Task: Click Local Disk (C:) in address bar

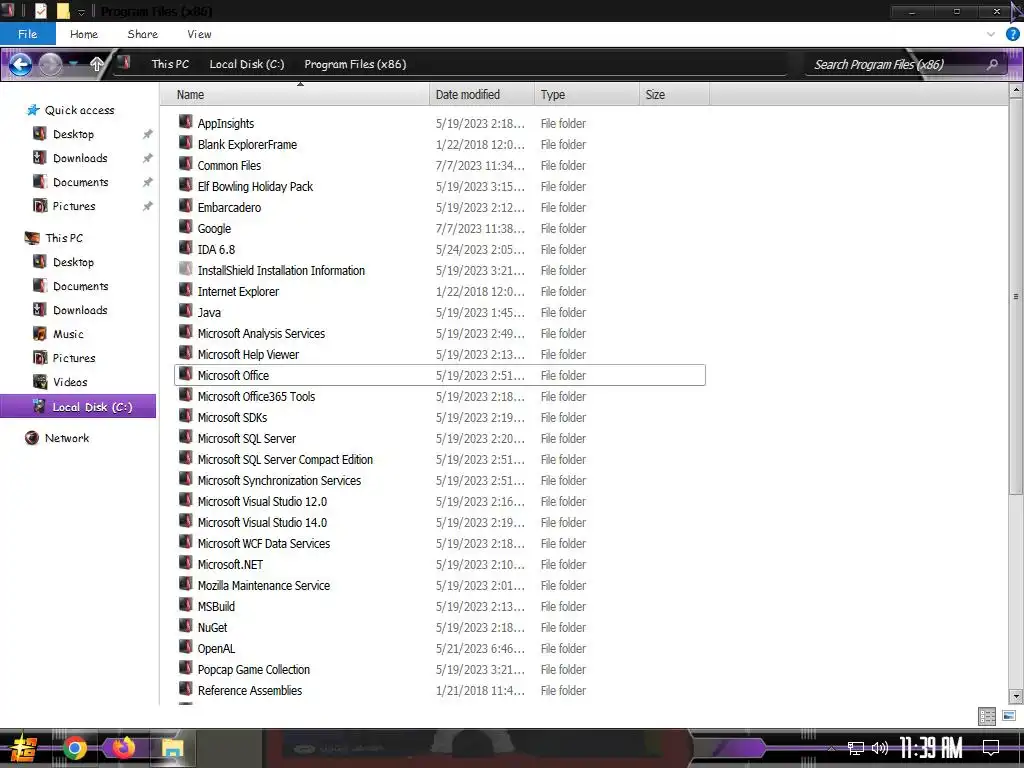Action: tap(247, 64)
